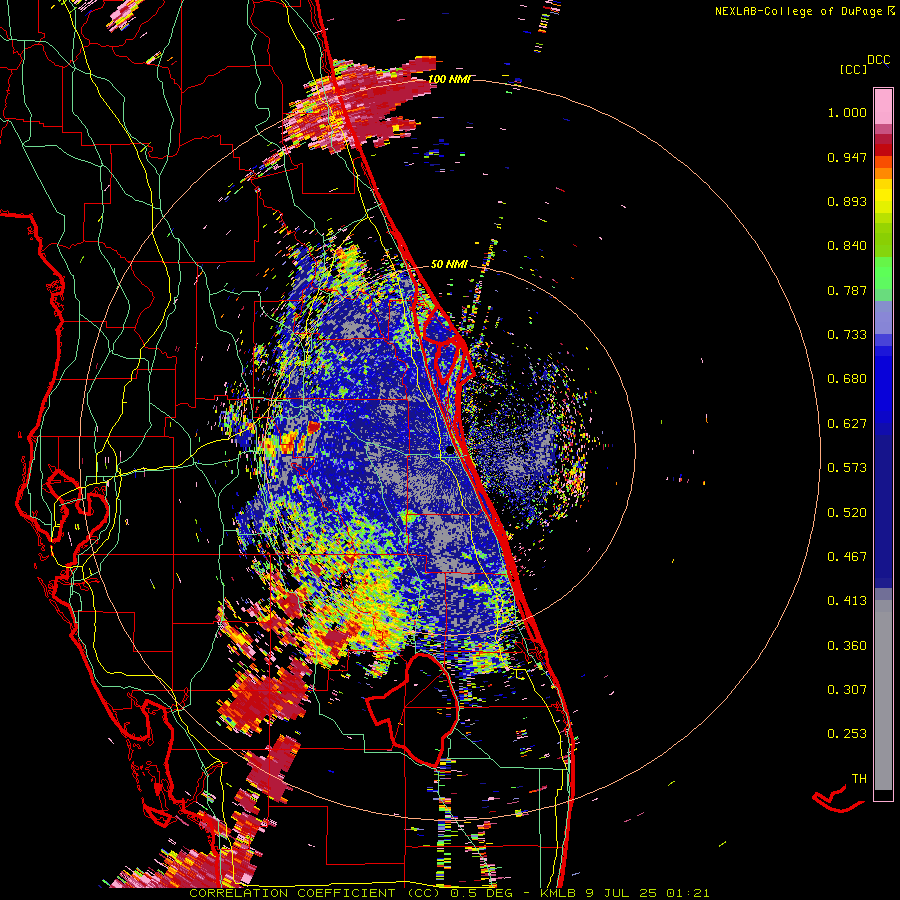The height and width of the screenshot is (900, 900).
Task: Click the 0.787 legend value
Action: (x=847, y=290)
